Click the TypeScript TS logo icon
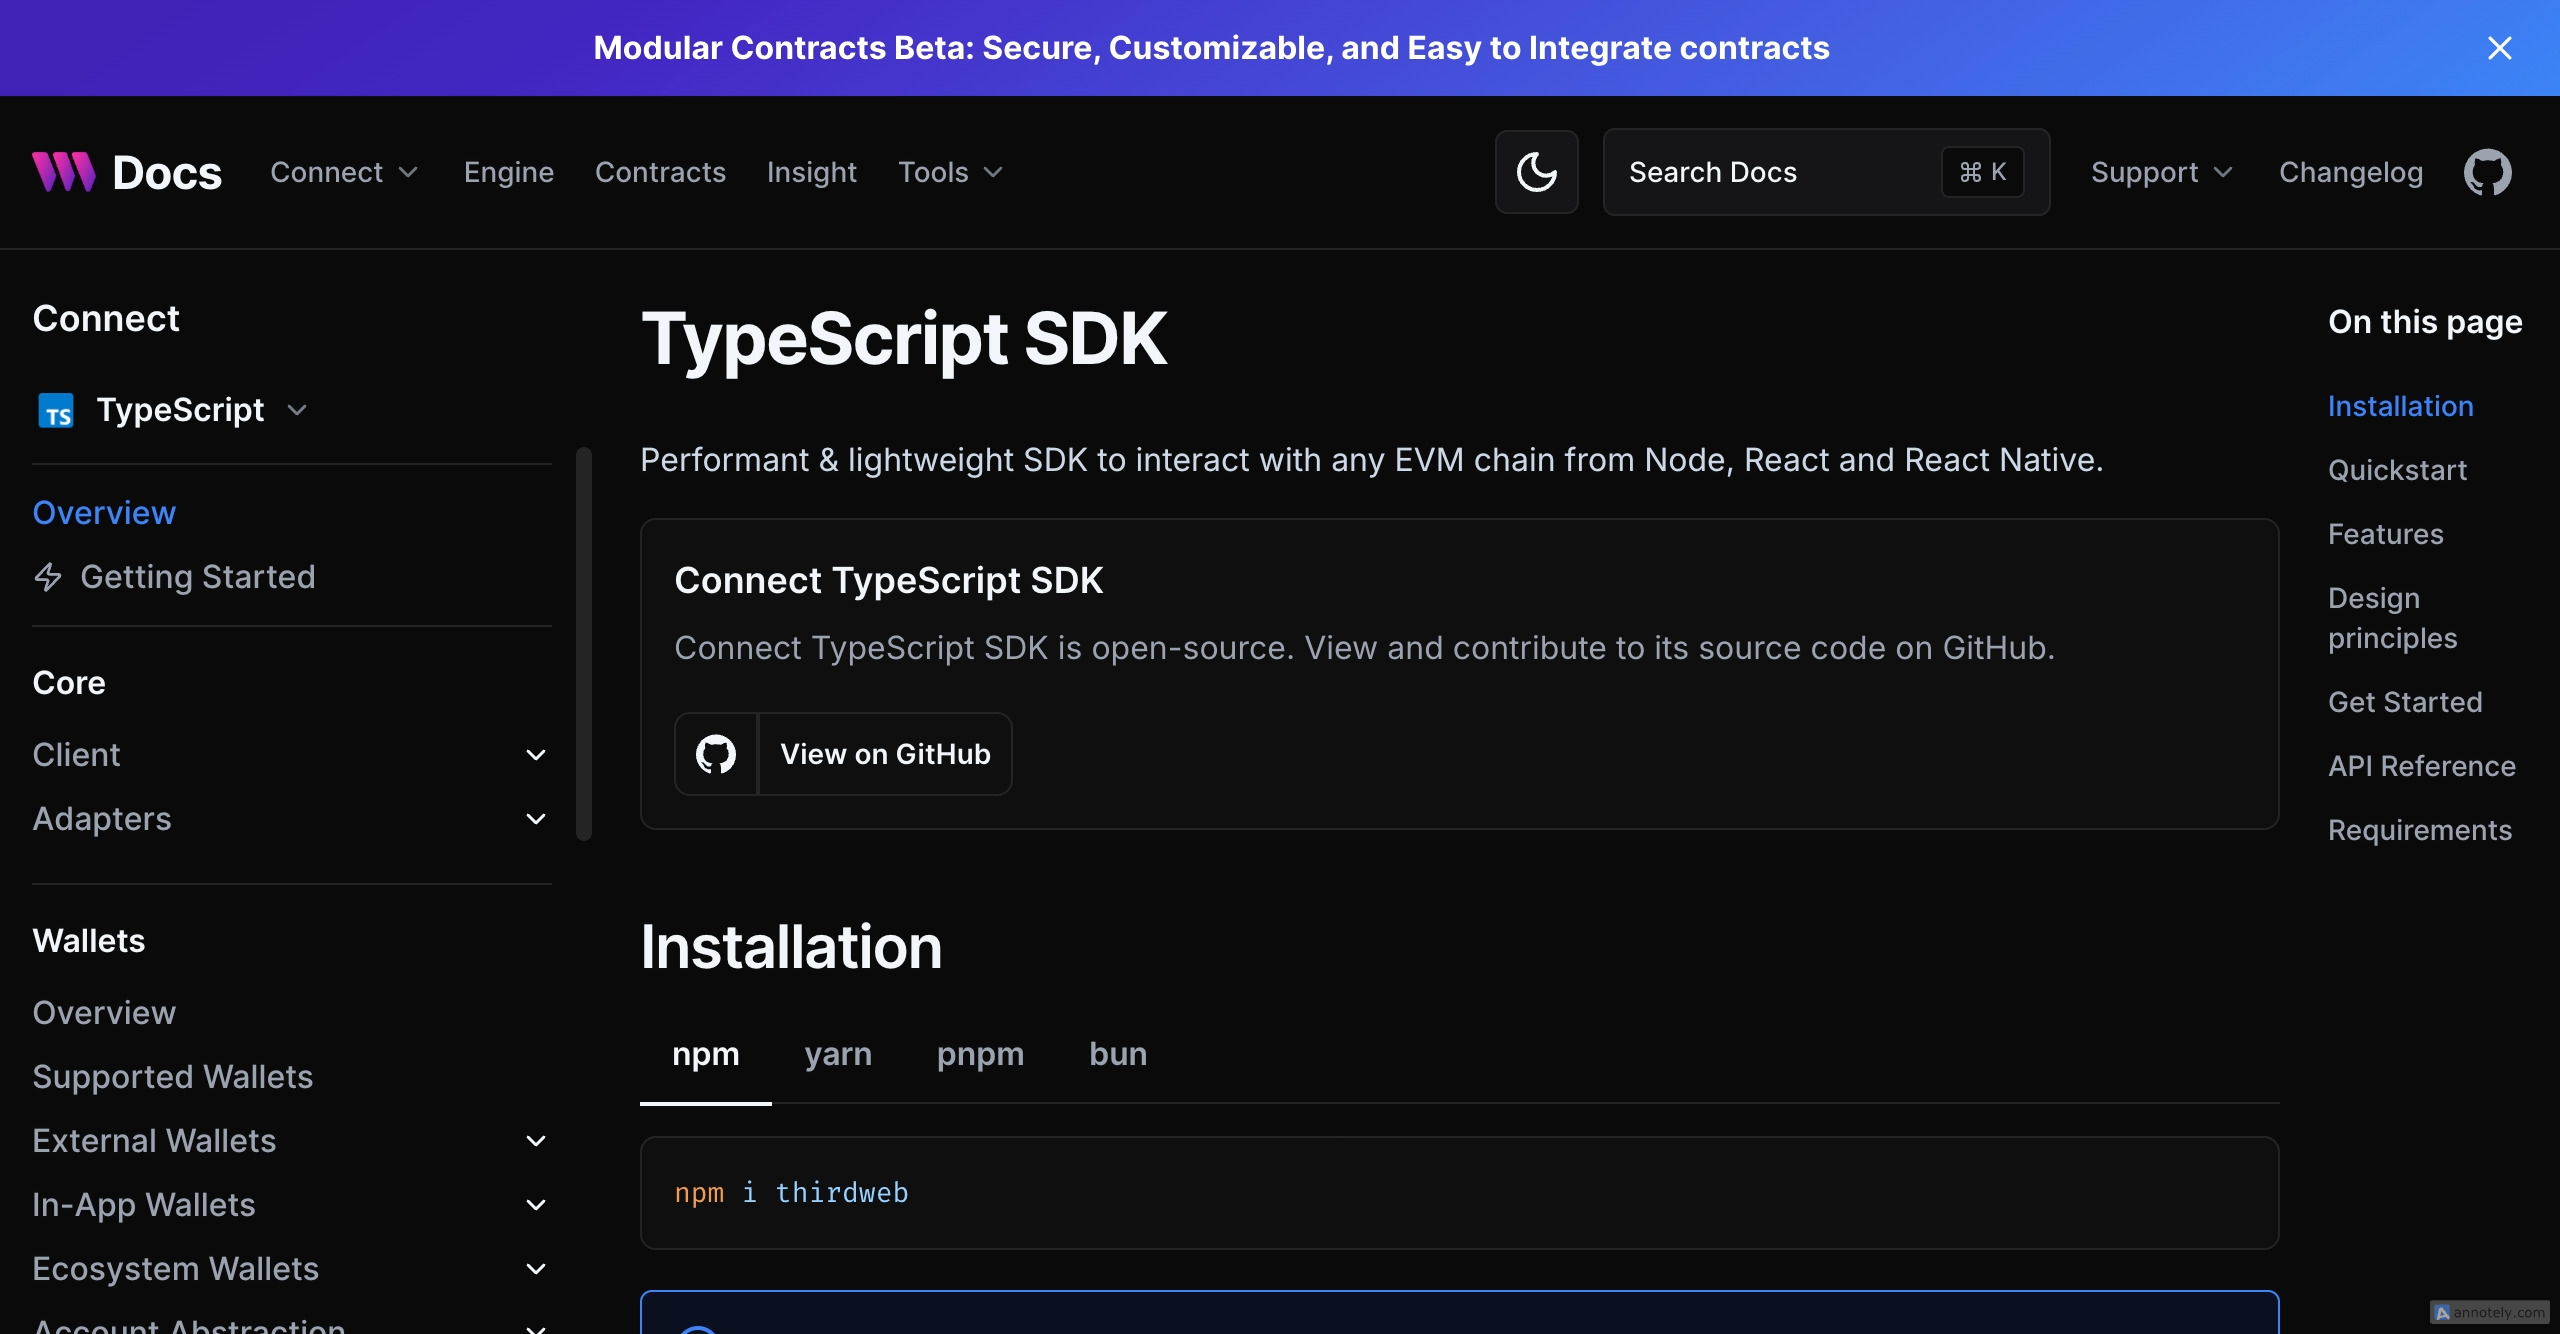Viewport: 2560px width, 1334px height. (x=56, y=410)
